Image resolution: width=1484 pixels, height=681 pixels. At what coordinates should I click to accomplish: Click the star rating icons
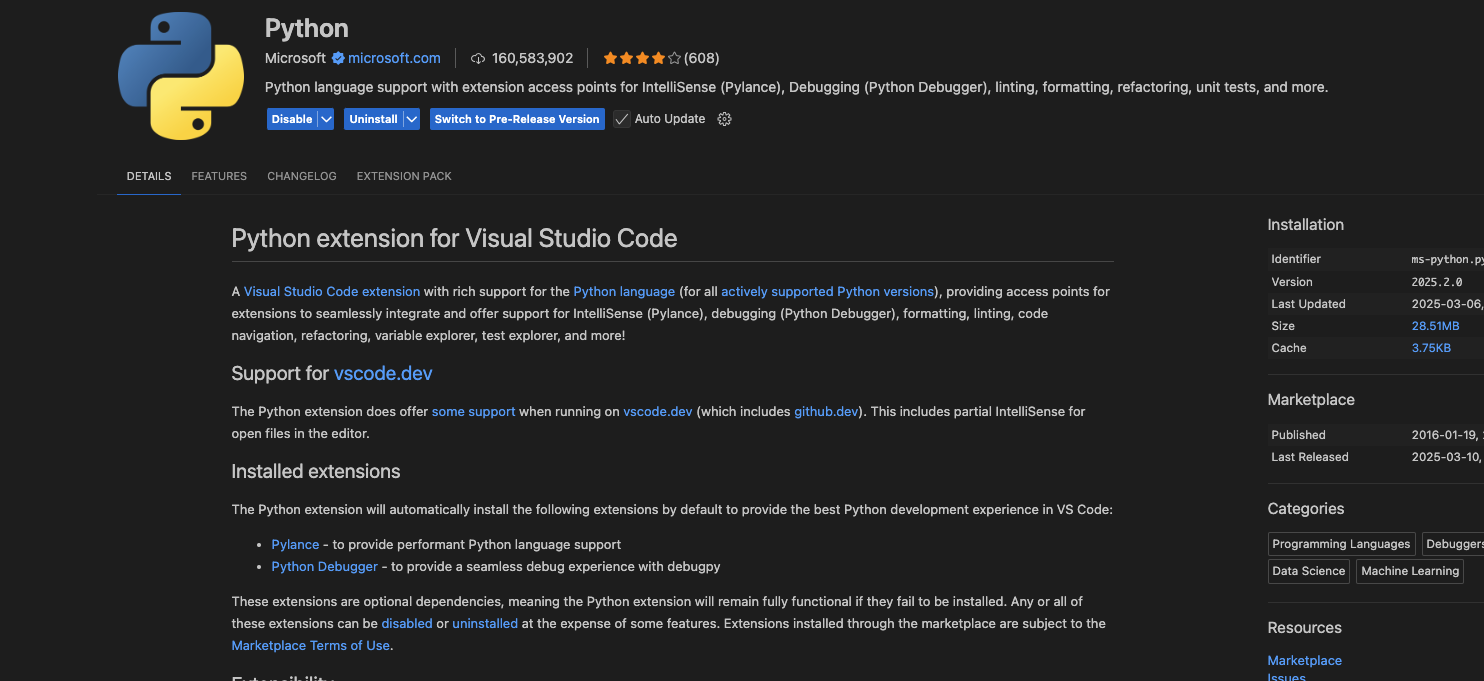(x=642, y=58)
